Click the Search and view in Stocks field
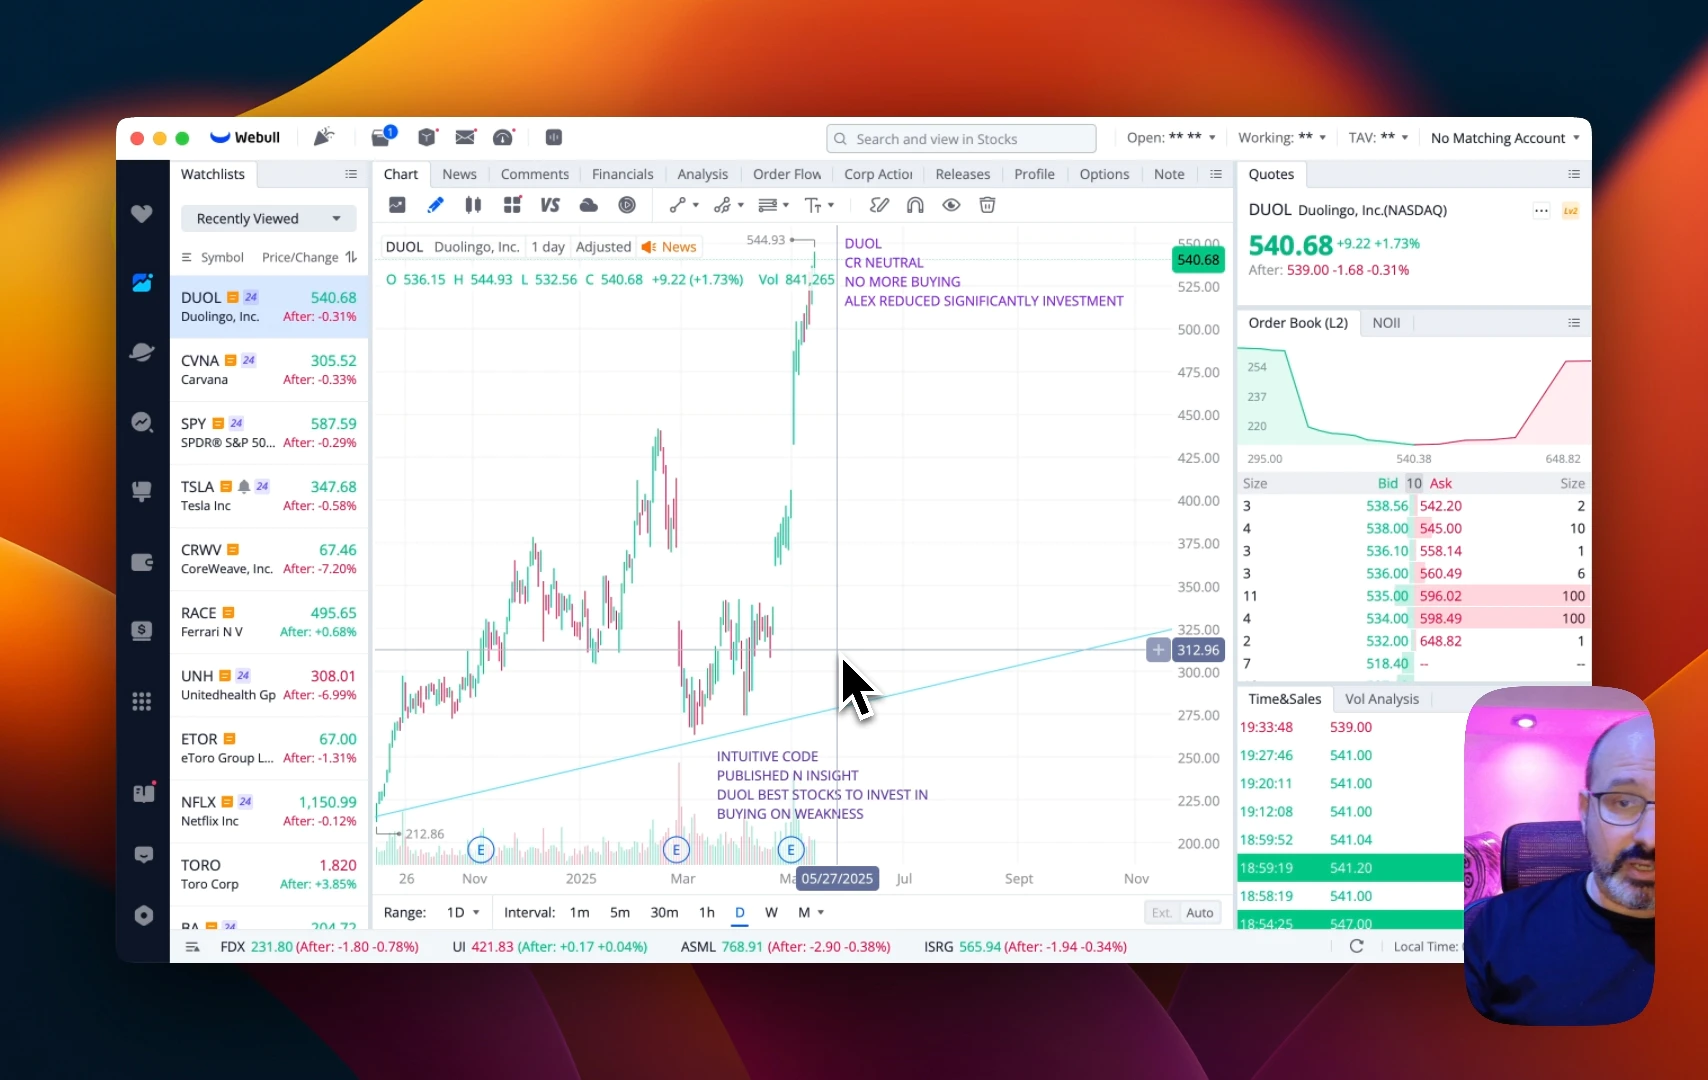1708x1080 pixels. click(x=961, y=139)
